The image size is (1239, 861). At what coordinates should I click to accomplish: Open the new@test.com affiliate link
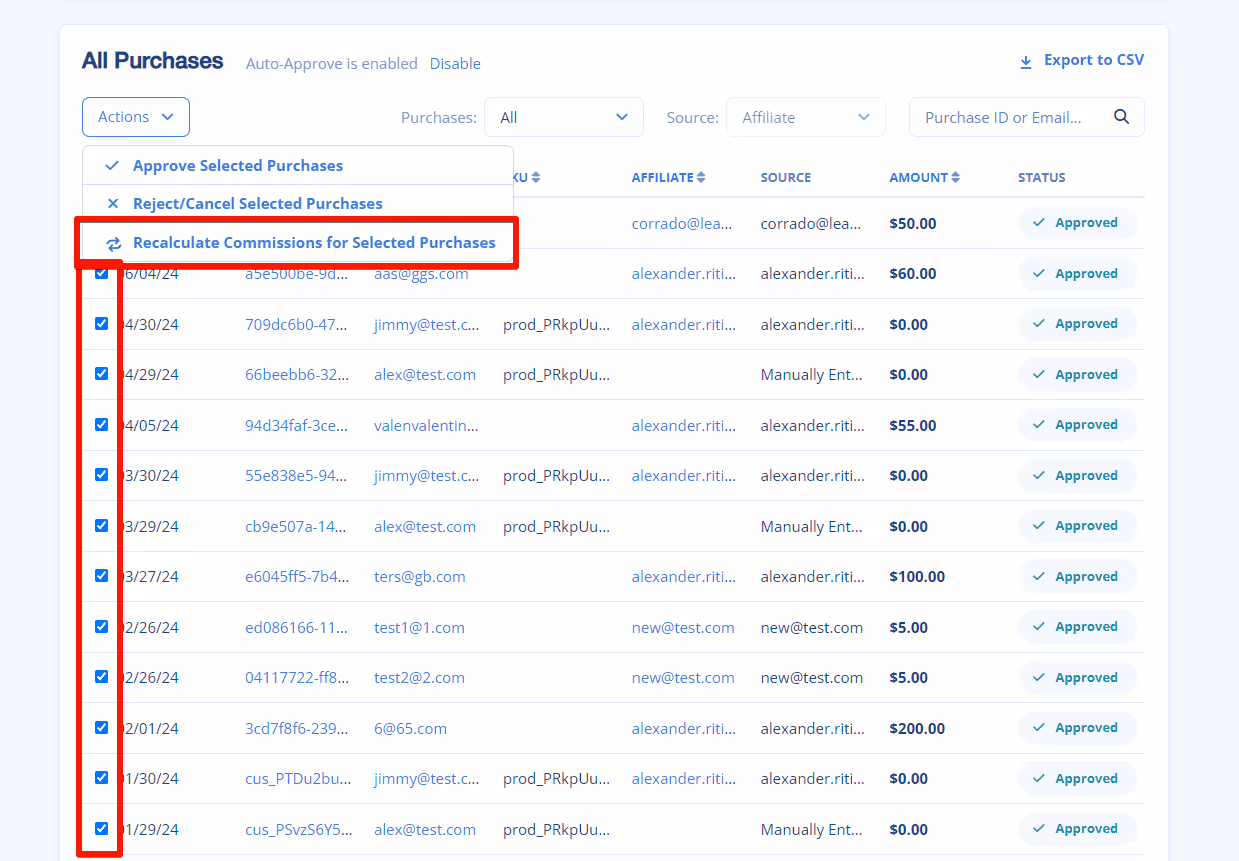click(x=683, y=627)
